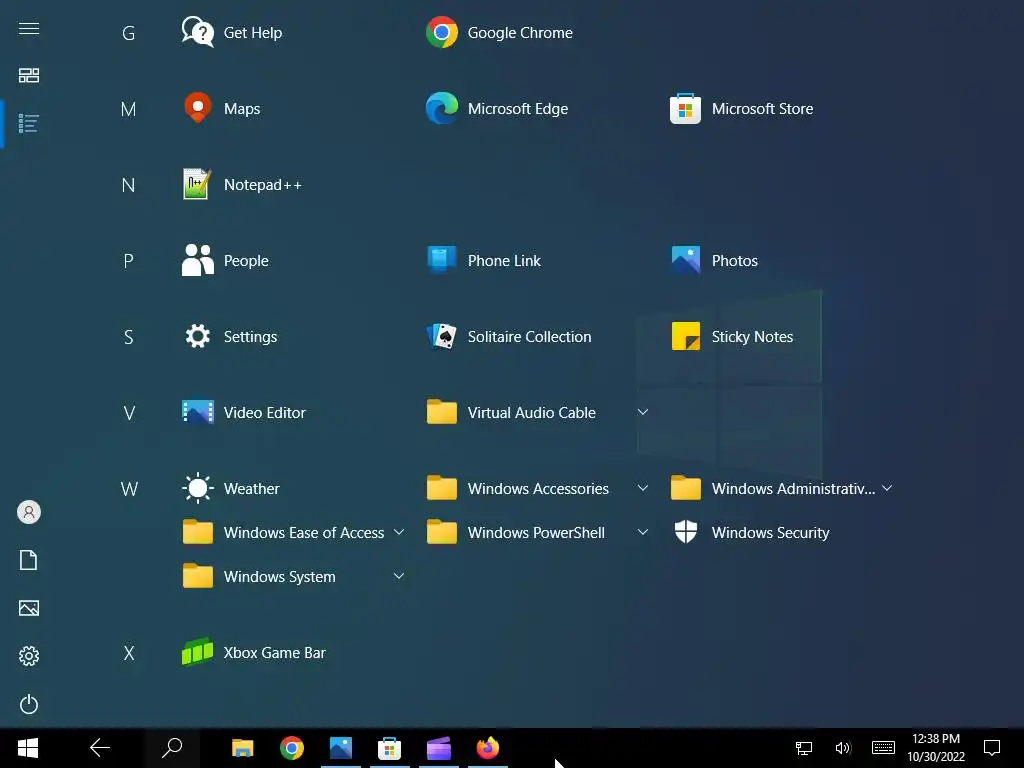Viewport: 1024px width, 768px height.
Task: Open the Get Help app
Action: [x=232, y=33]
